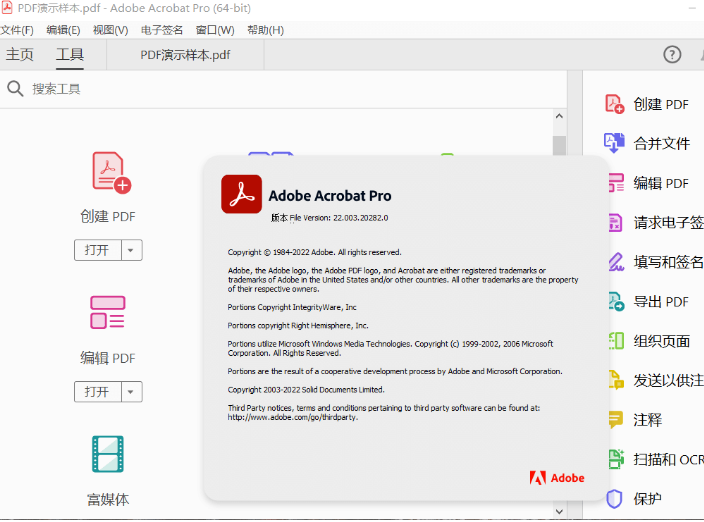Open 填写和签名 in right sidebar

[656, 262]
